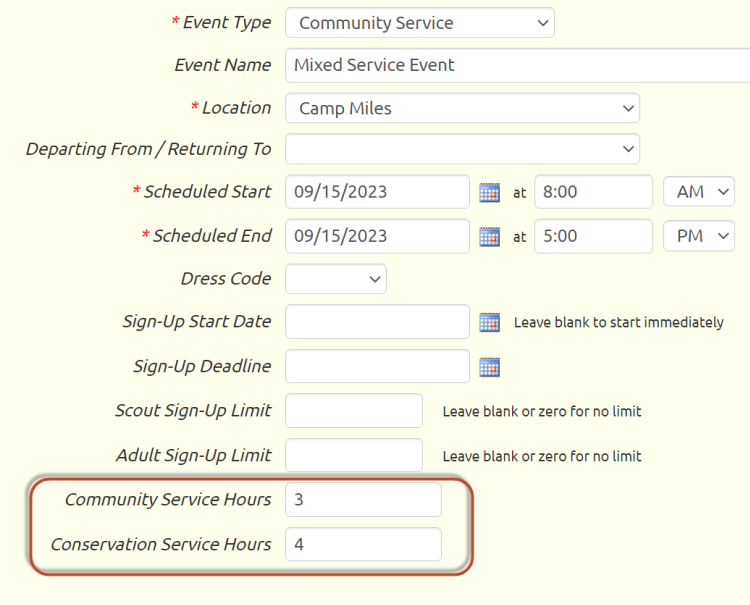Expand Departing From / Returning To dropdown
The image size is (750, 605).
click(x=463, y=149)
